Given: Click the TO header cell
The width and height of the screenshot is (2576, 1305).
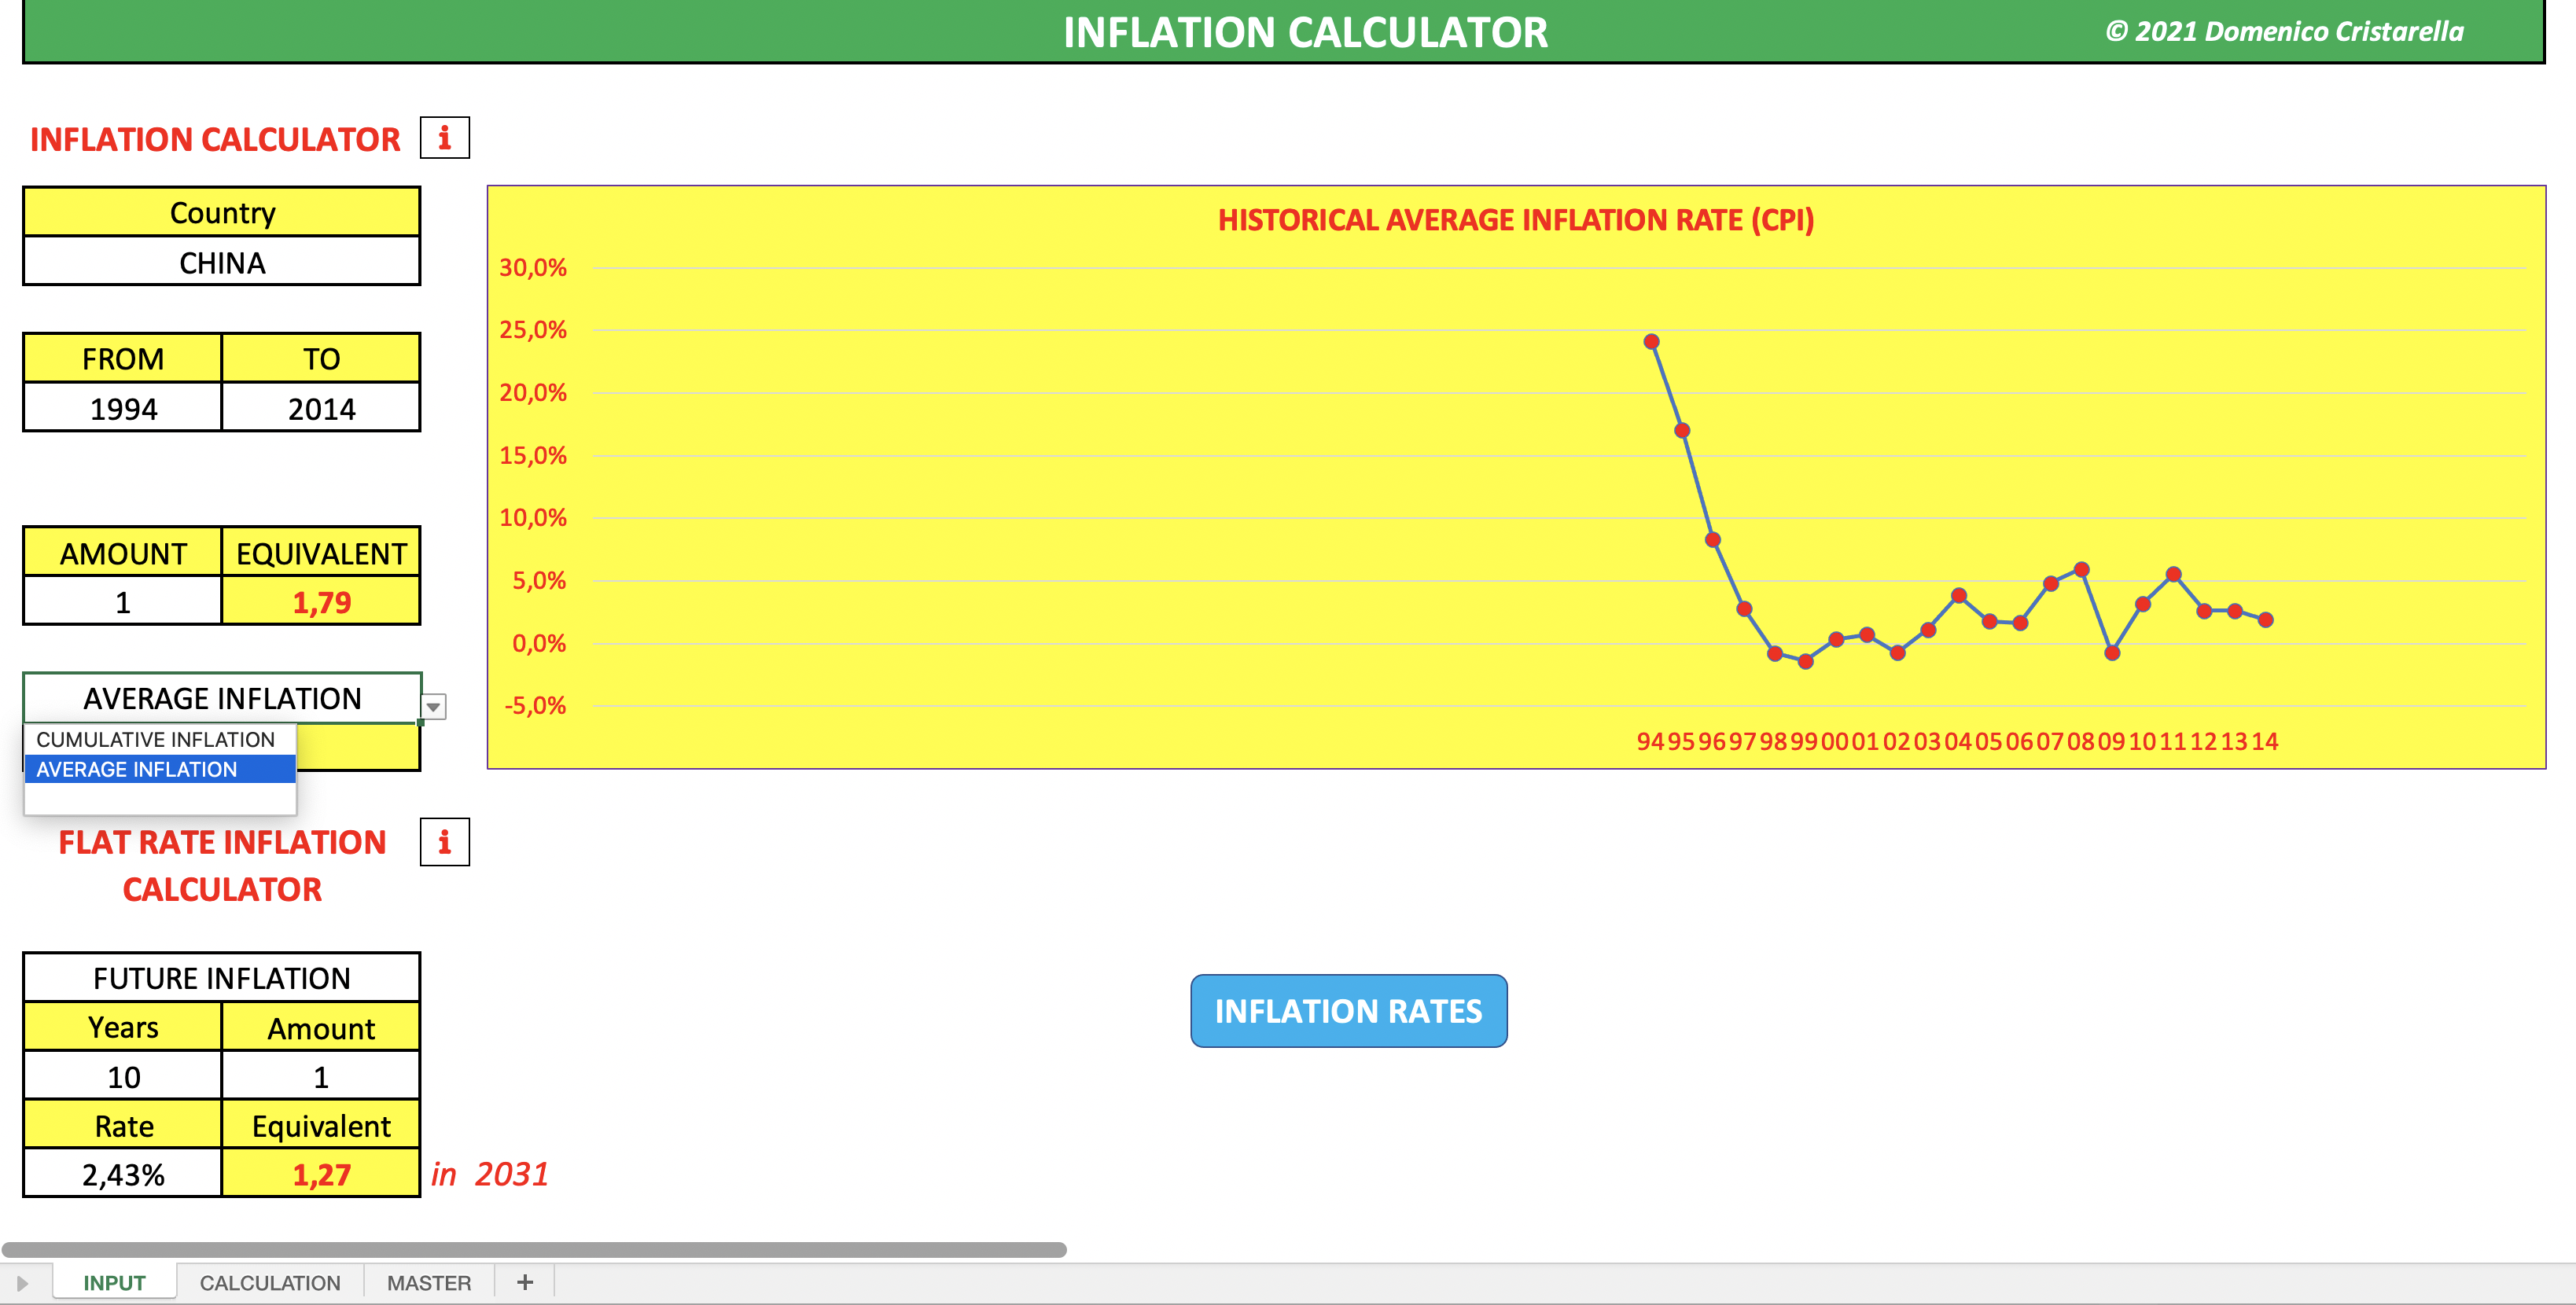Looking at the screenshot, I should tap(321, 358).
